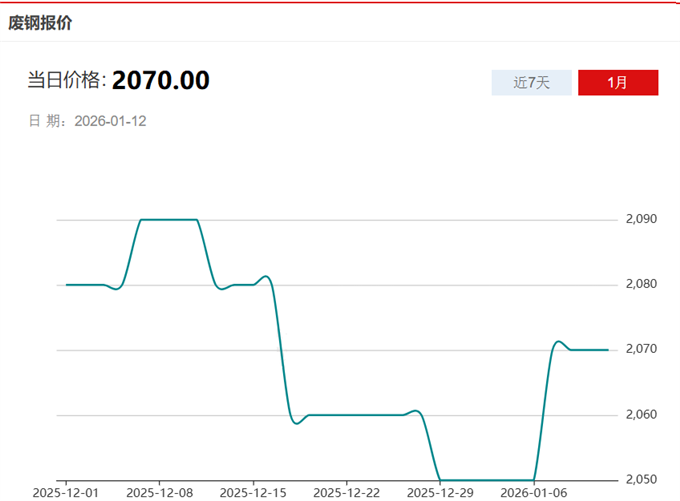This screenshot has height=501, width=680.
Task: Select the 2025-12-01 x-axis date label
Action: [66, 492]
